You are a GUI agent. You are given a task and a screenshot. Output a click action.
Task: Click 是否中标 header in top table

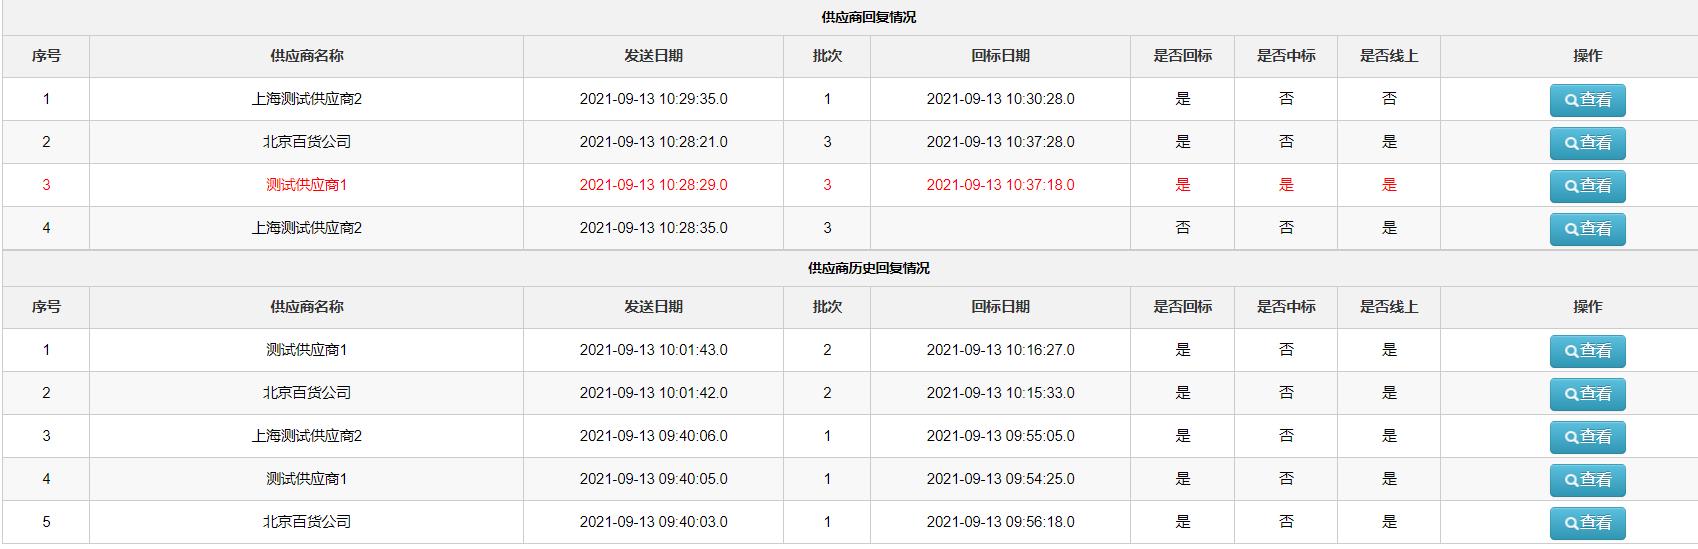coord(1286,56)
